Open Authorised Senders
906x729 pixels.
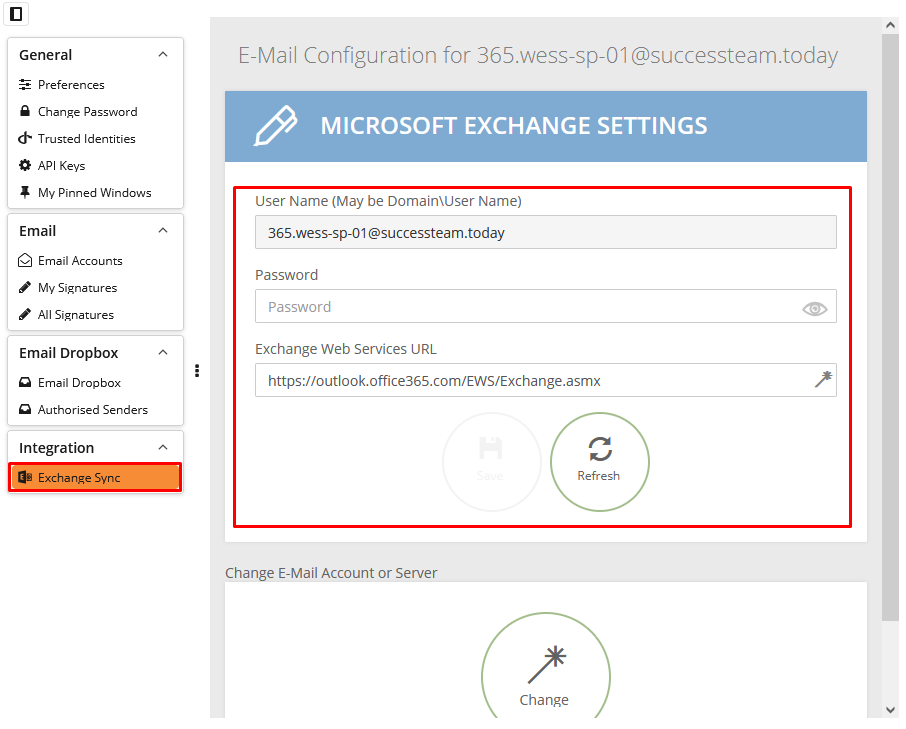(x=92, y=410)
